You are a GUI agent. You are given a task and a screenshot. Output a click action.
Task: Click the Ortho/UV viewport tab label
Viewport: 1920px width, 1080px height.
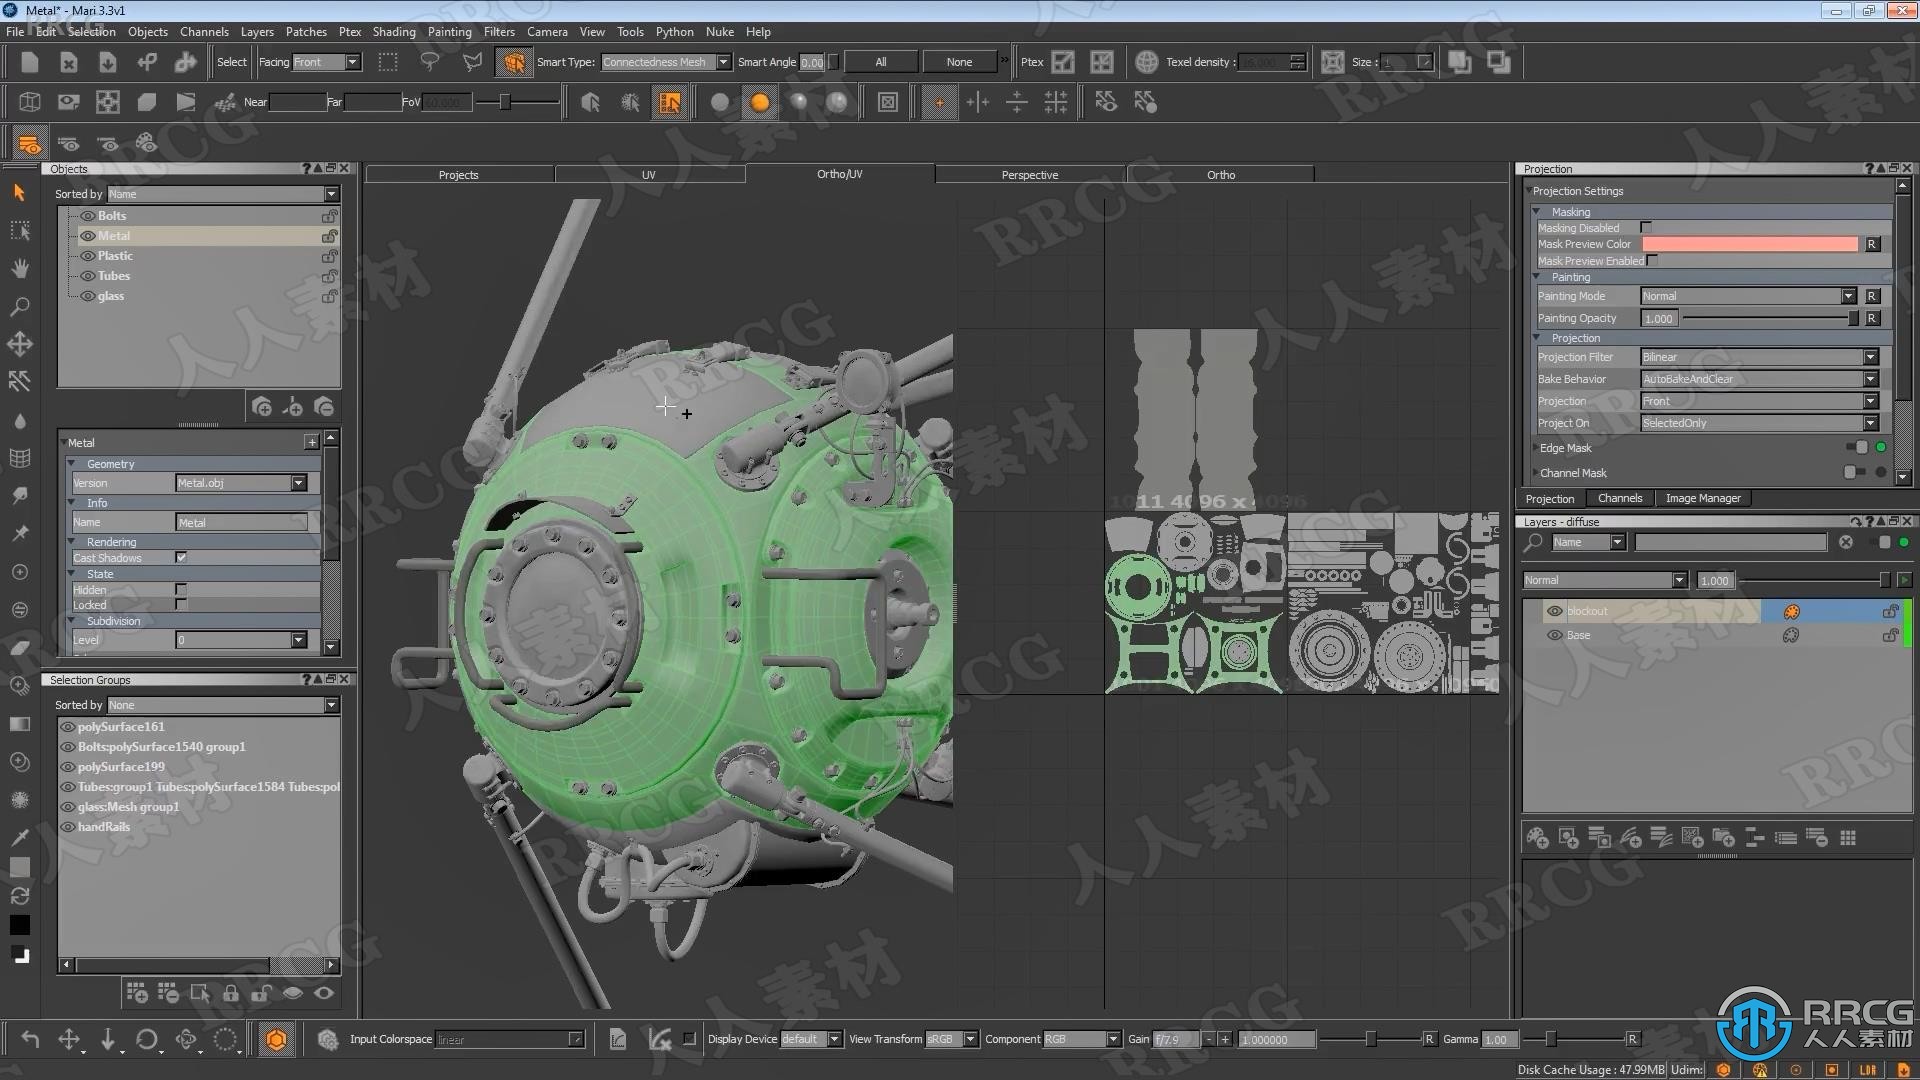tap(839, 173)
